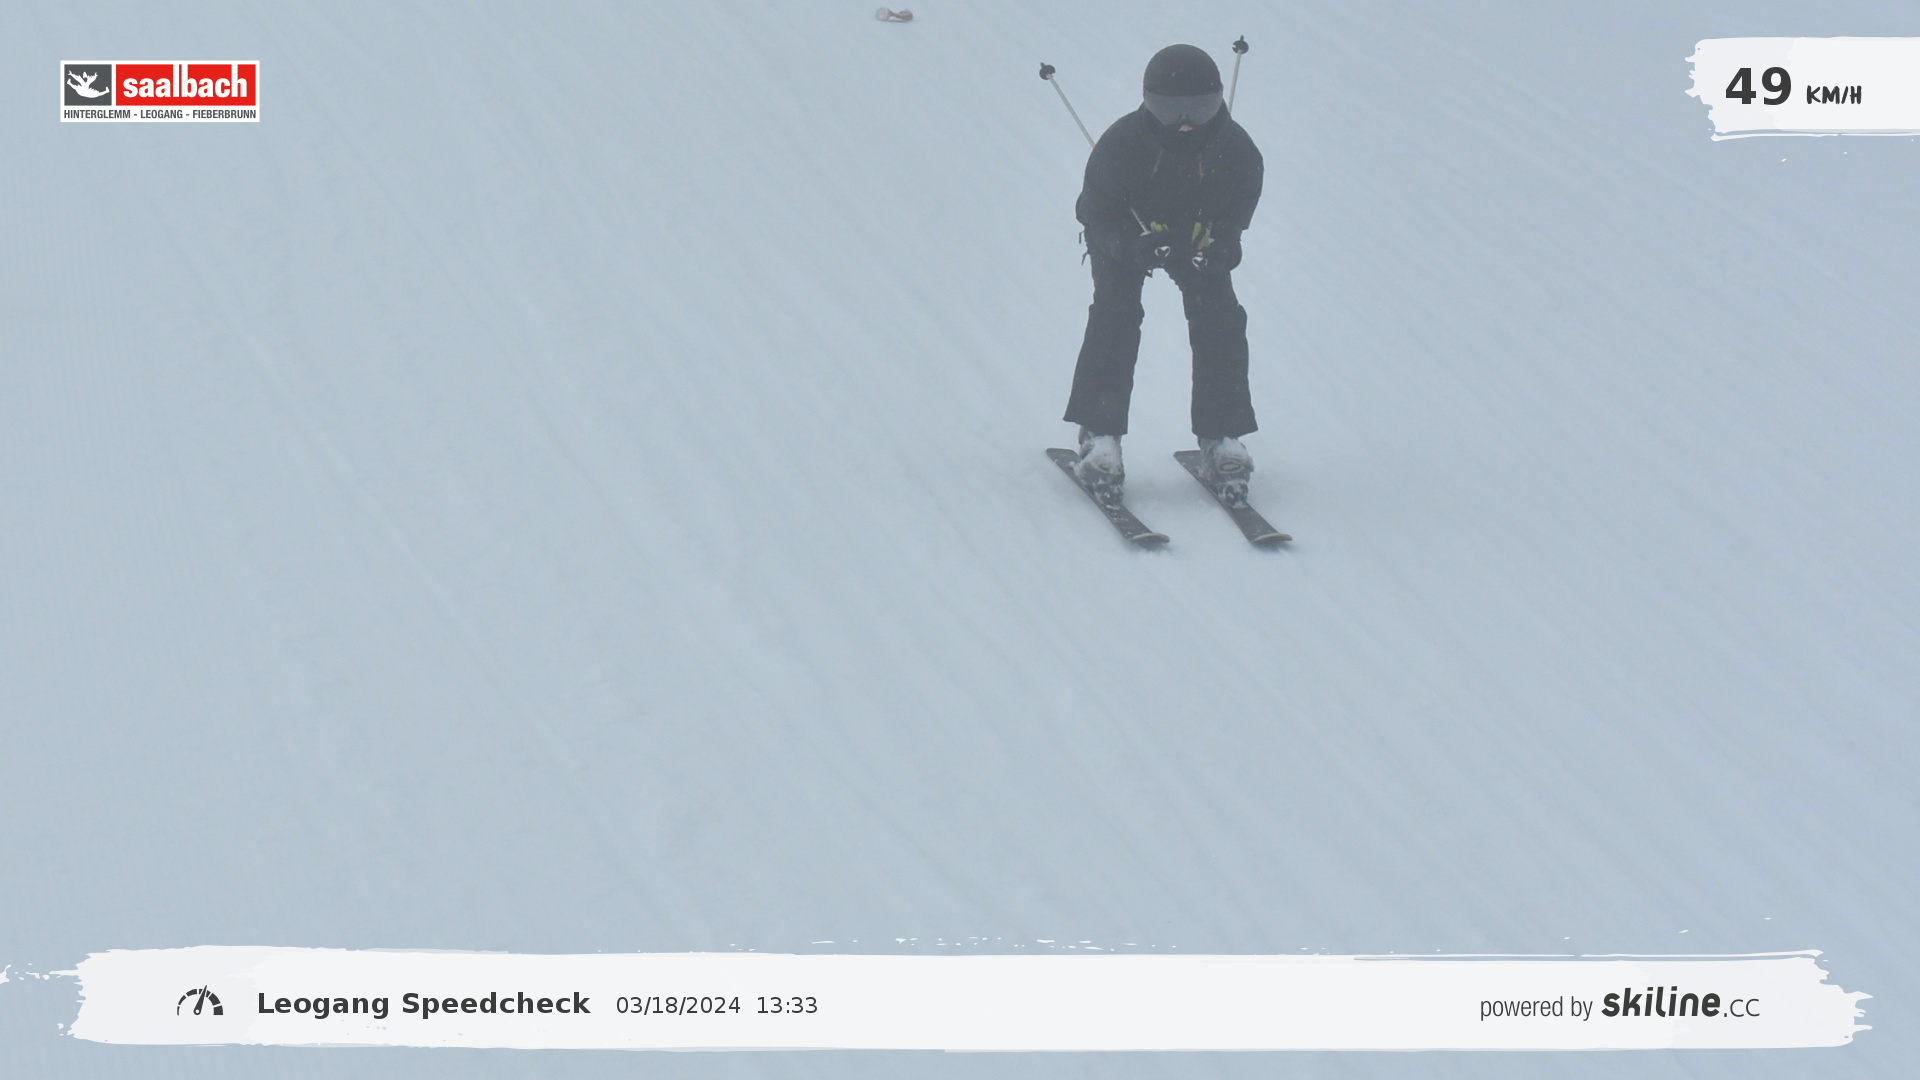Click the time 13:33
The width and height of the screenshot is (1920, 1080).
point(786,1006)
